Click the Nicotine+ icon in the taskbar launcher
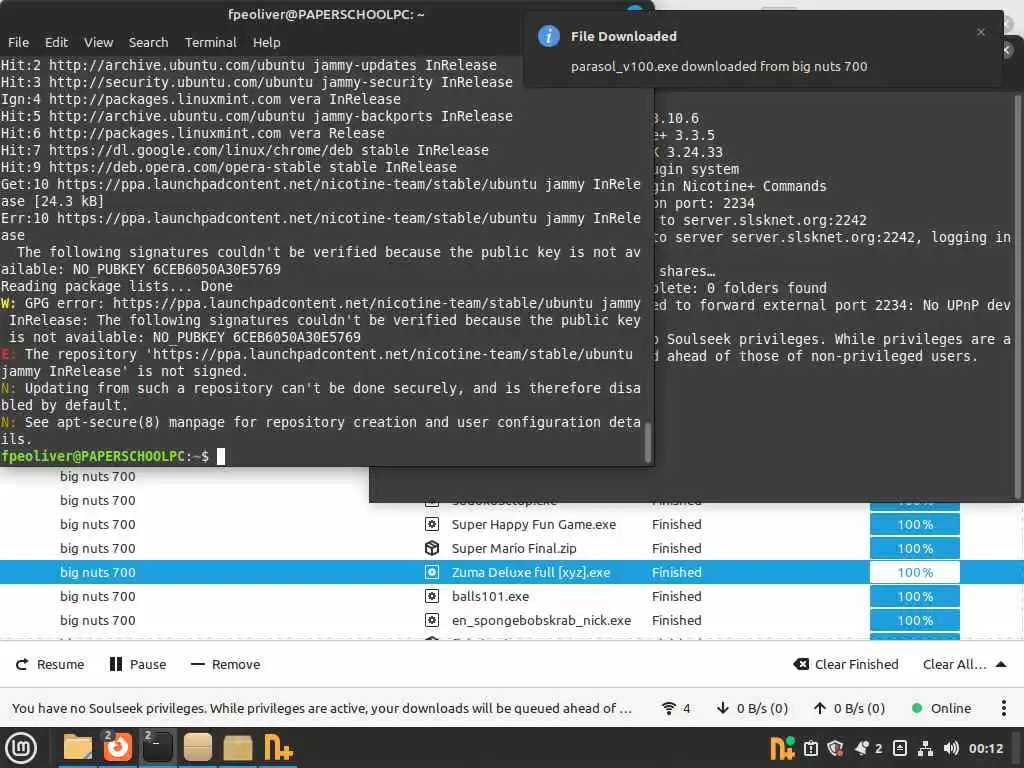This screenshot has height=768, width=1024. point(278,748)
